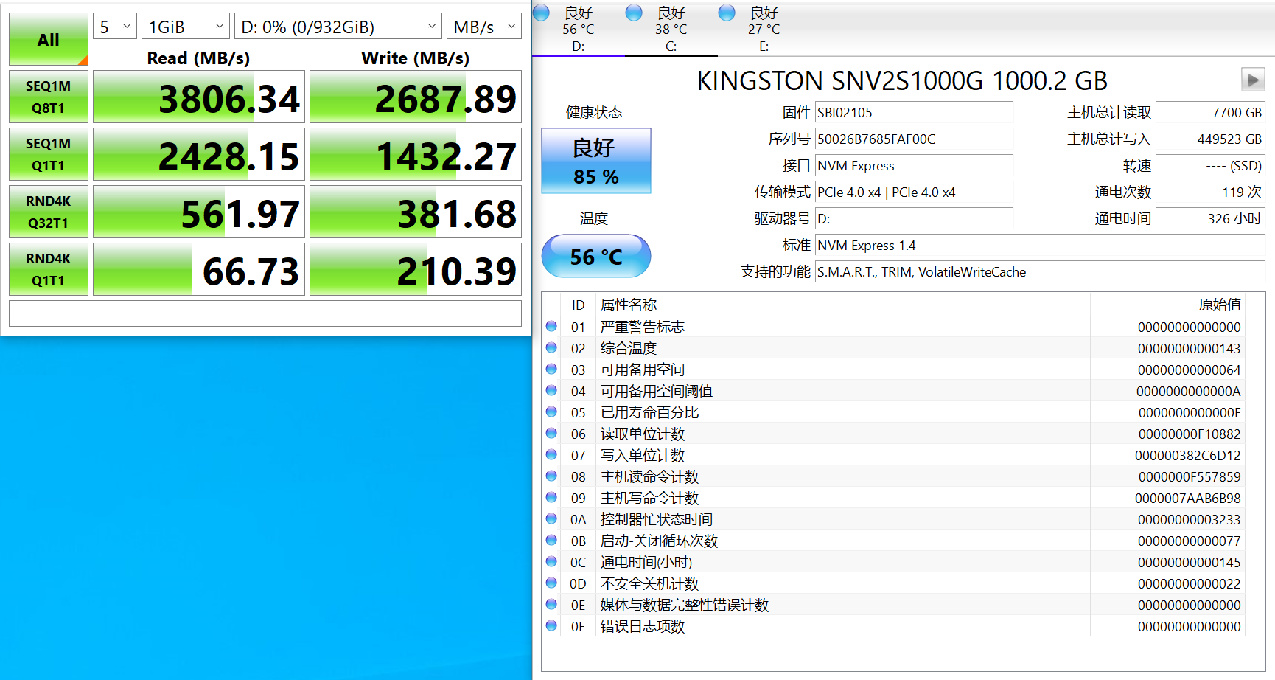Click the status orb for attribute 0B 启动-关闭循环次数

click(551, 541)
